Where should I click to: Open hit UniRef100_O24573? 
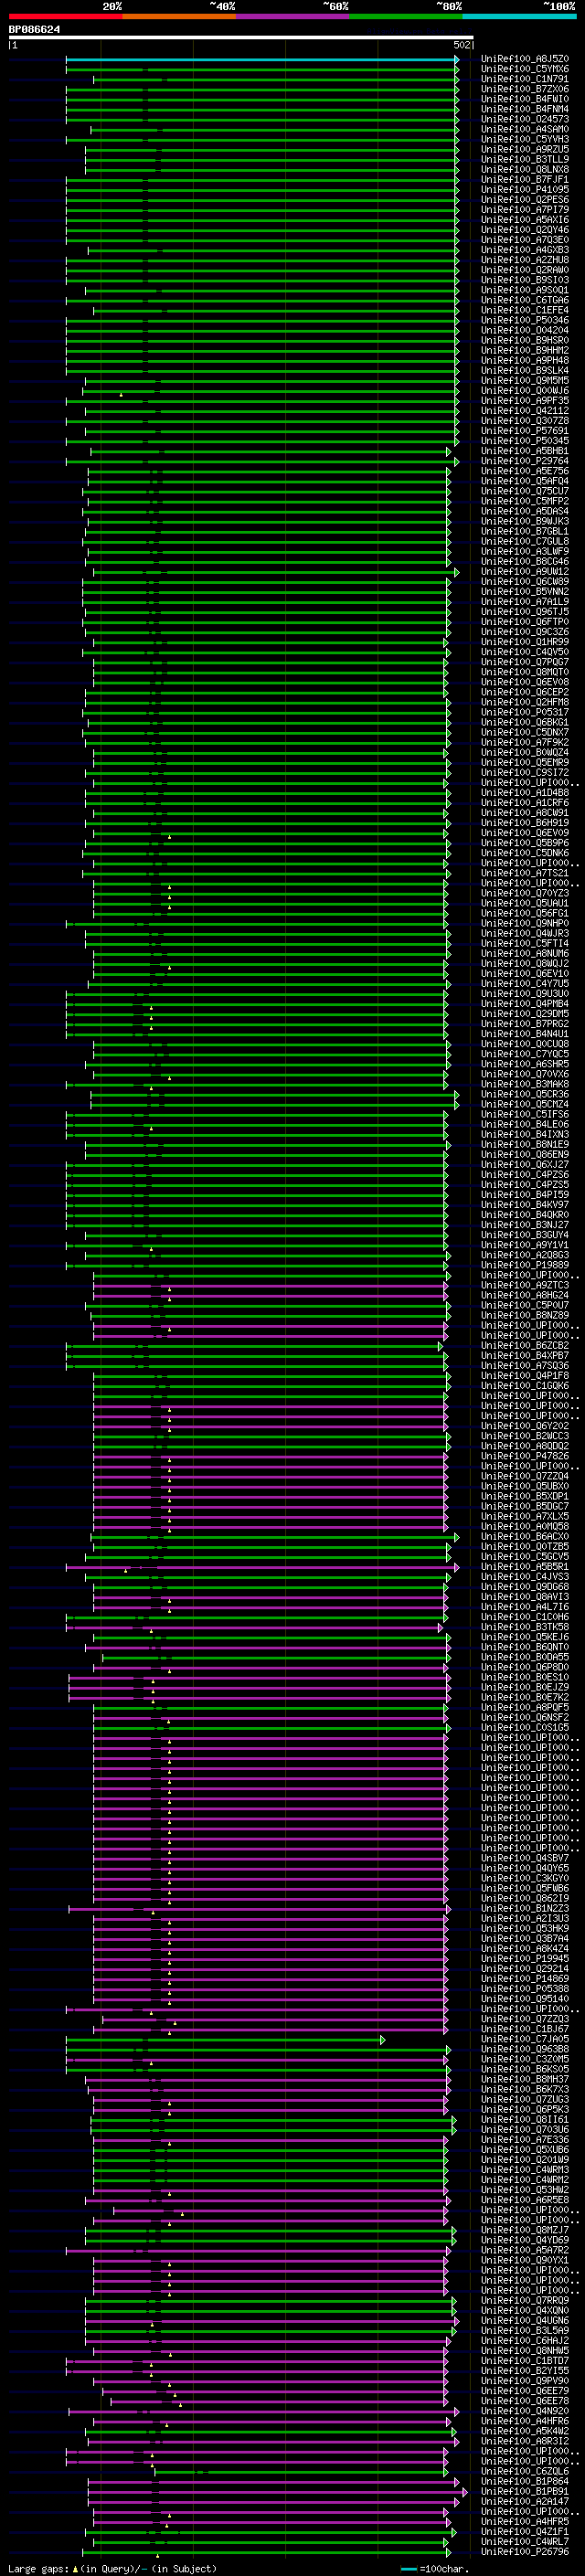tap(524, 119)
